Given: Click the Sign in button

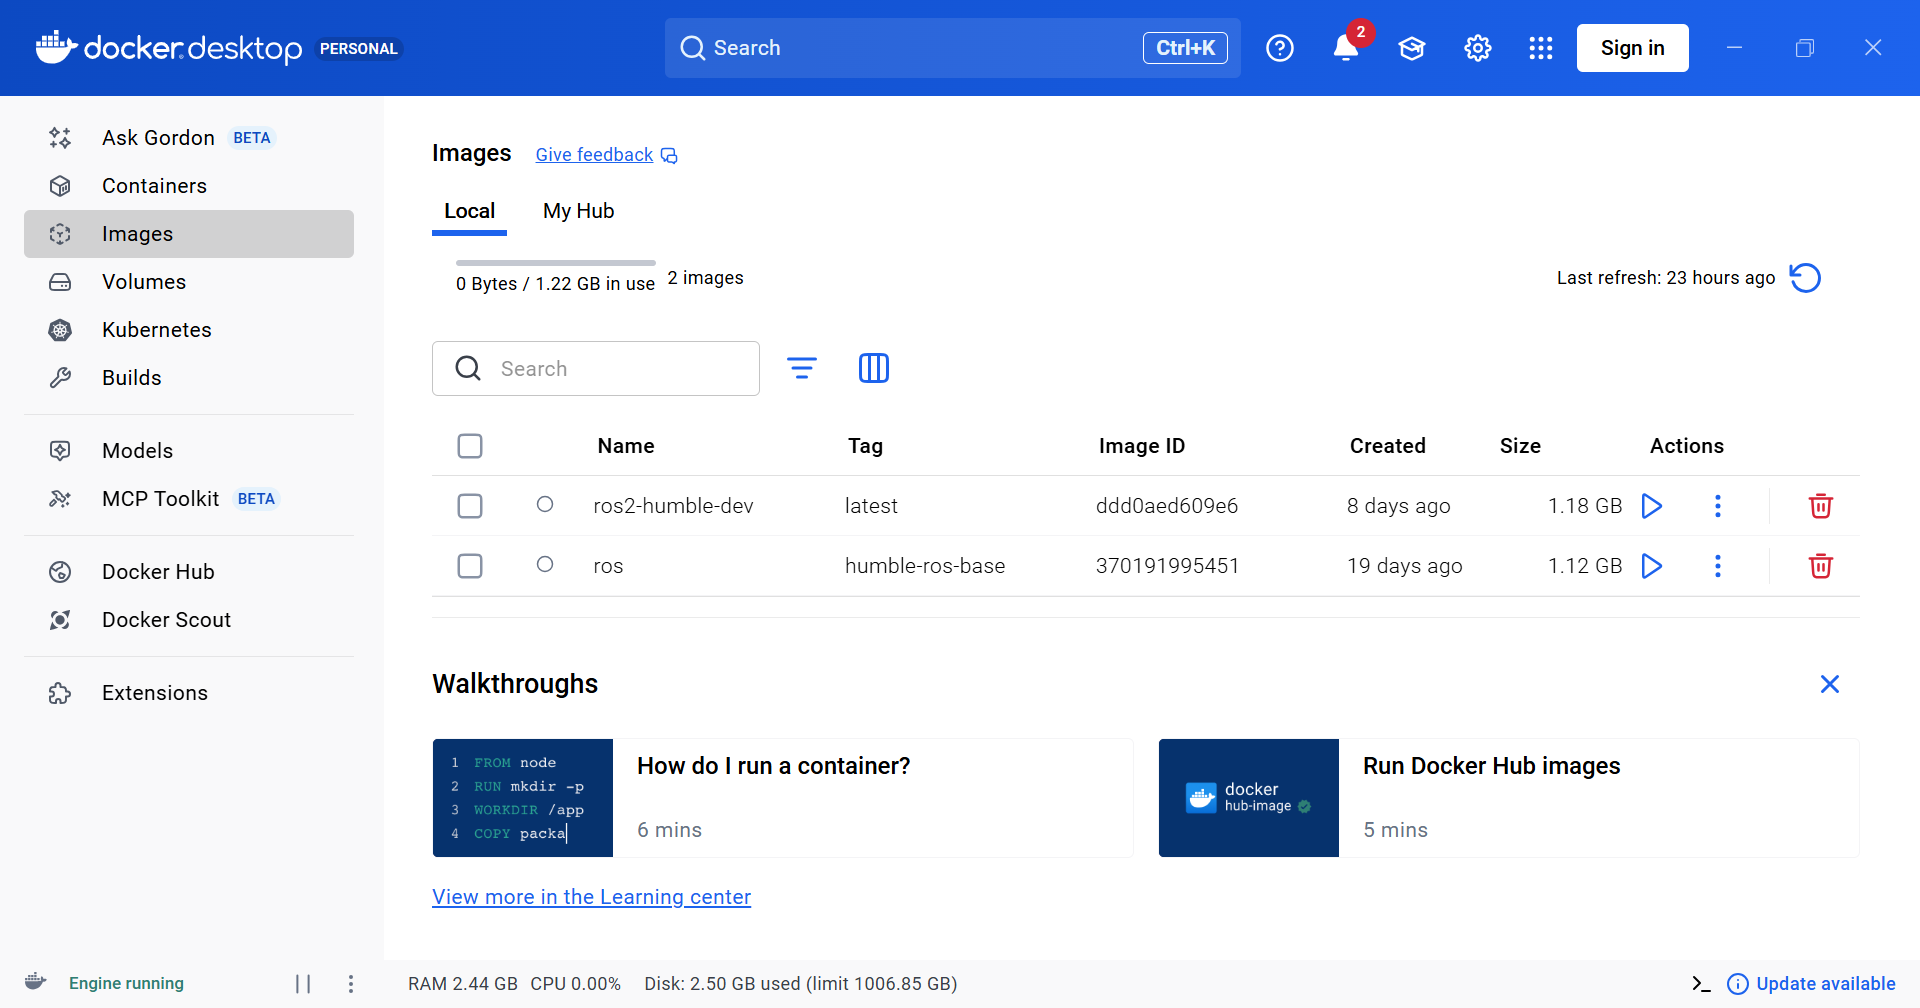Looking at the screenshot, I should click(x=1632, y=48).
